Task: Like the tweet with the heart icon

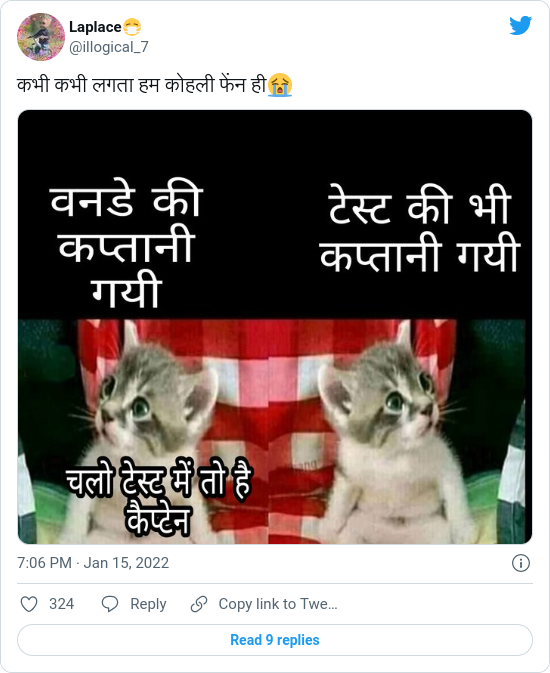Action: point(29,604)
